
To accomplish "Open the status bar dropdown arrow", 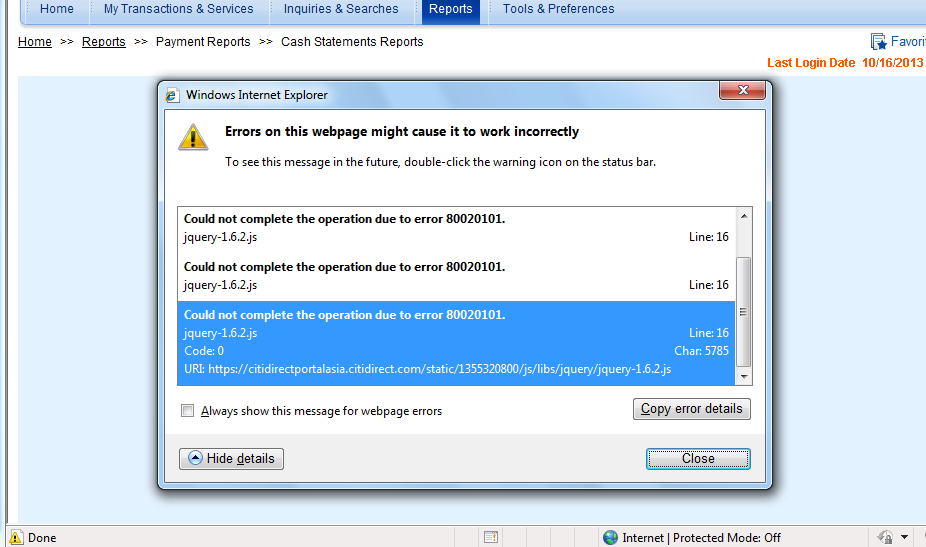I will point(904,537).
